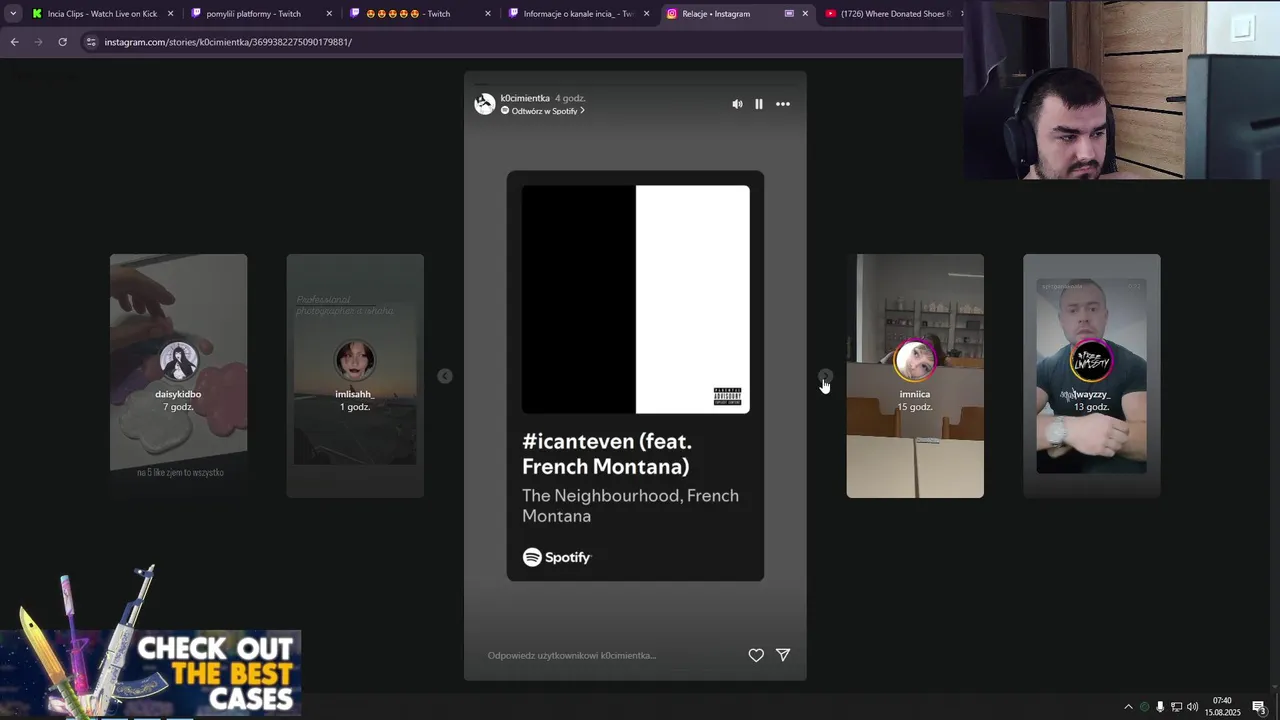Close the emoji-titled Twitch tab

pyautogui.click(x=488, y=14)
